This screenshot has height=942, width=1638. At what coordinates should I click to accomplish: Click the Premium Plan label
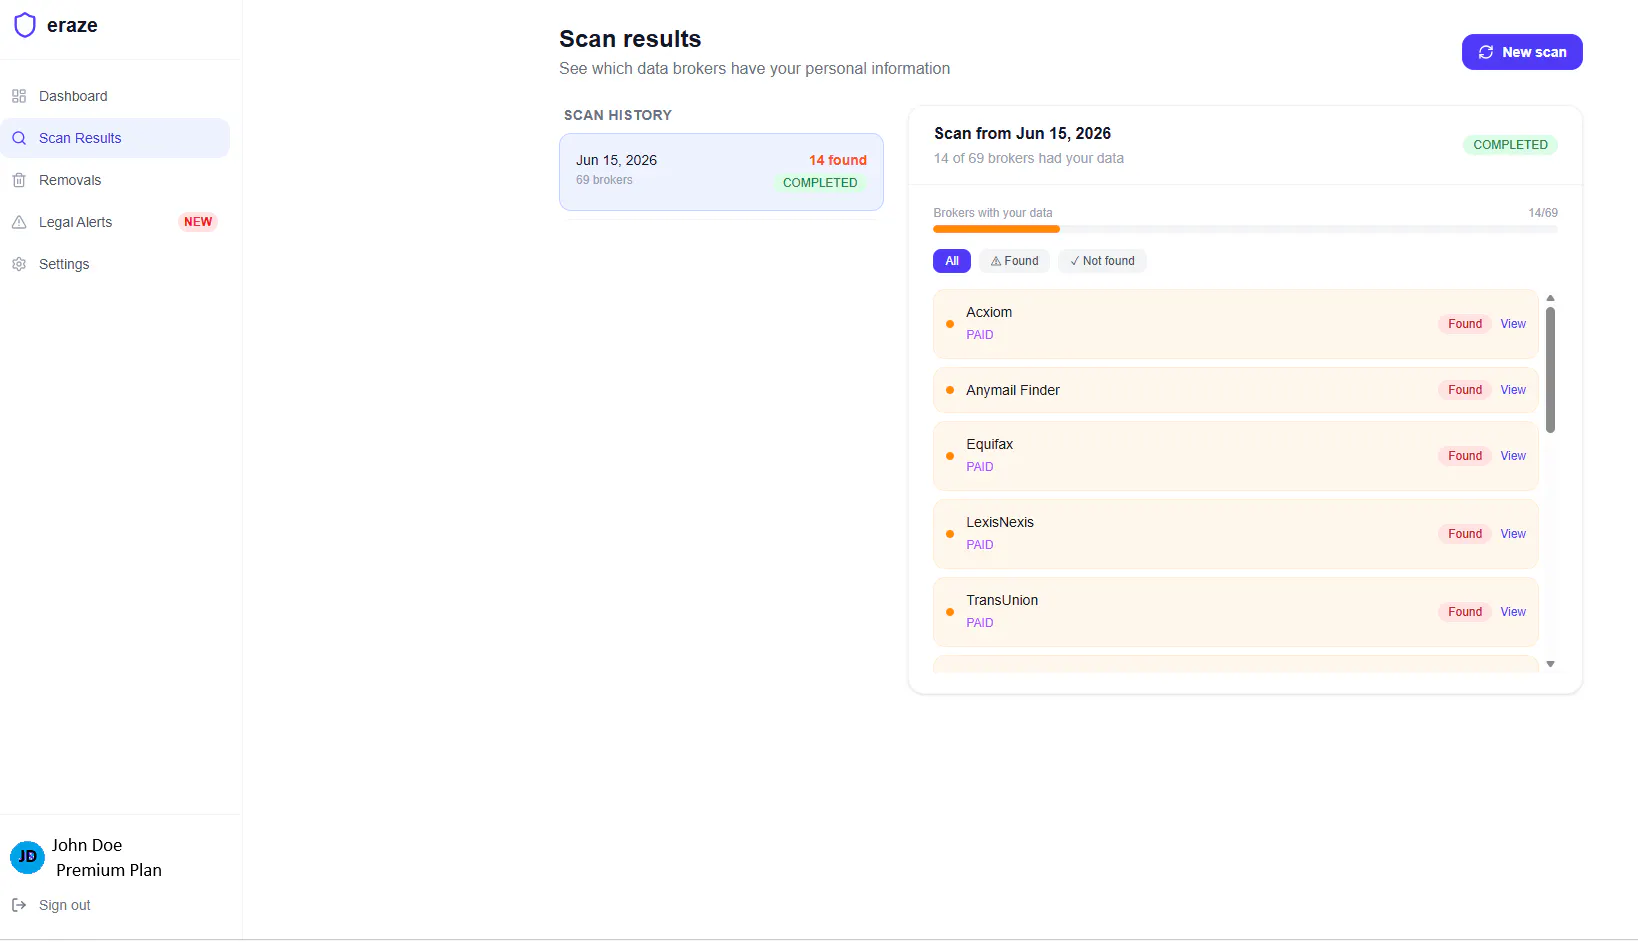(x=109, y=870)
